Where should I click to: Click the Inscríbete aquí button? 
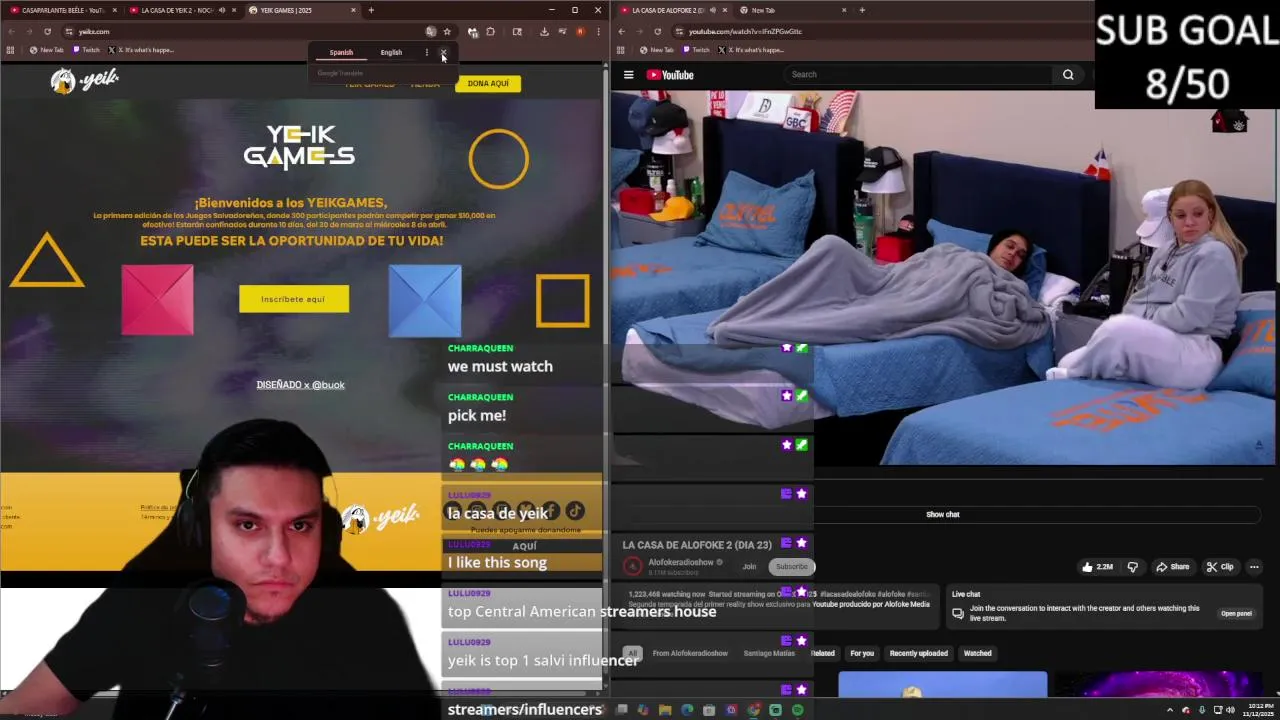tap(294, 299)
